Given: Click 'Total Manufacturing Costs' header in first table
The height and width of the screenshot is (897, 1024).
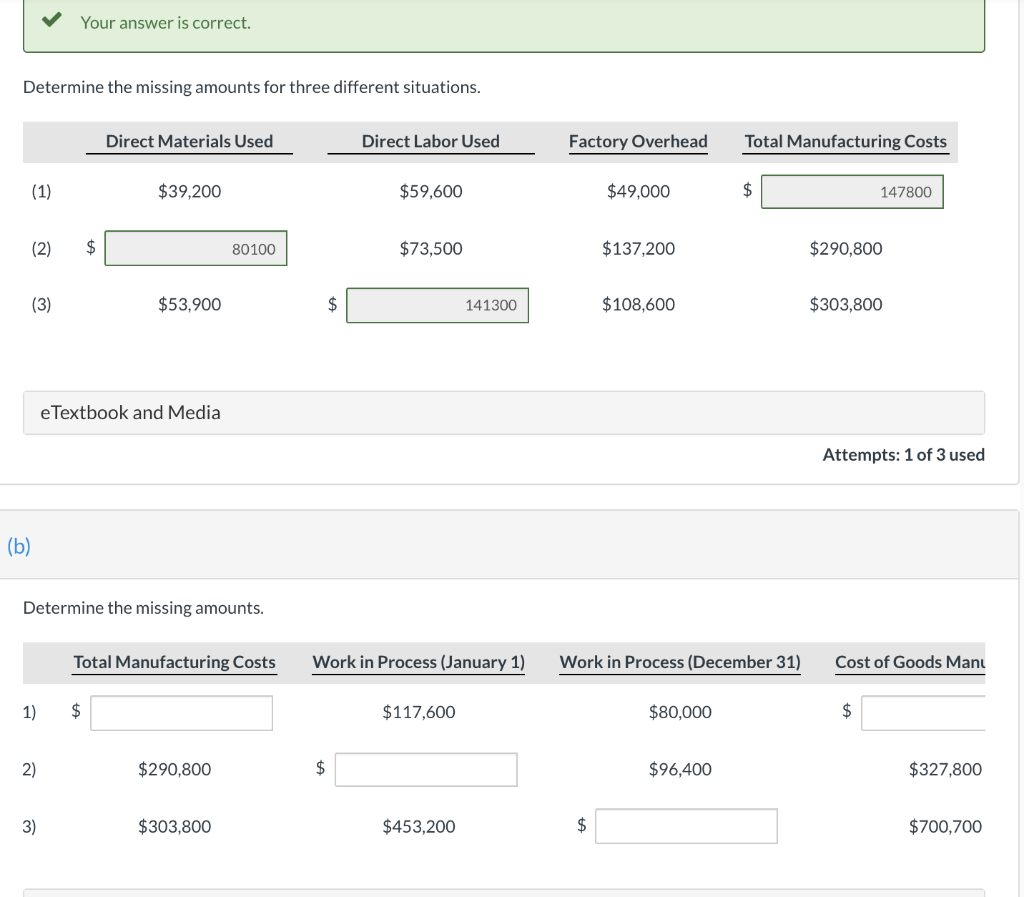Looking at the screenshot, I should coord(846,141).
